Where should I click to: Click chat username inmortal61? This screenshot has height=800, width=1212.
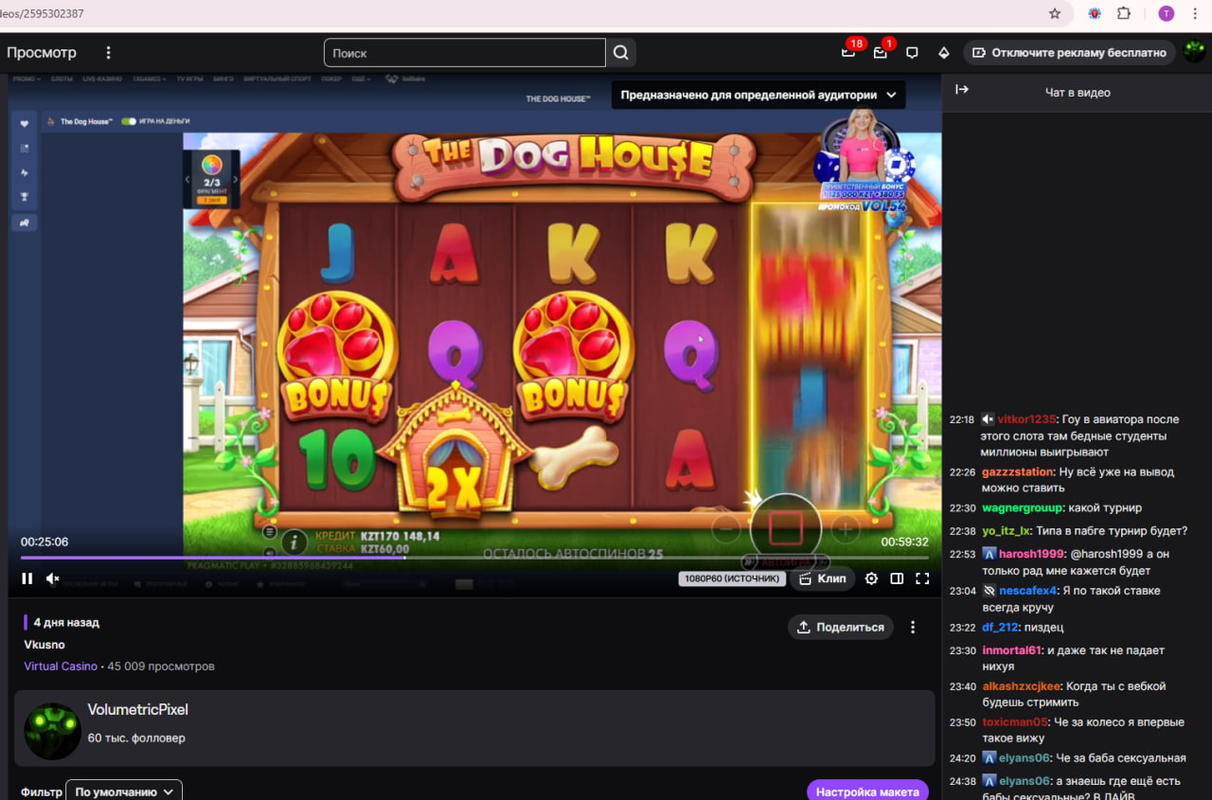coord(1012,651)
